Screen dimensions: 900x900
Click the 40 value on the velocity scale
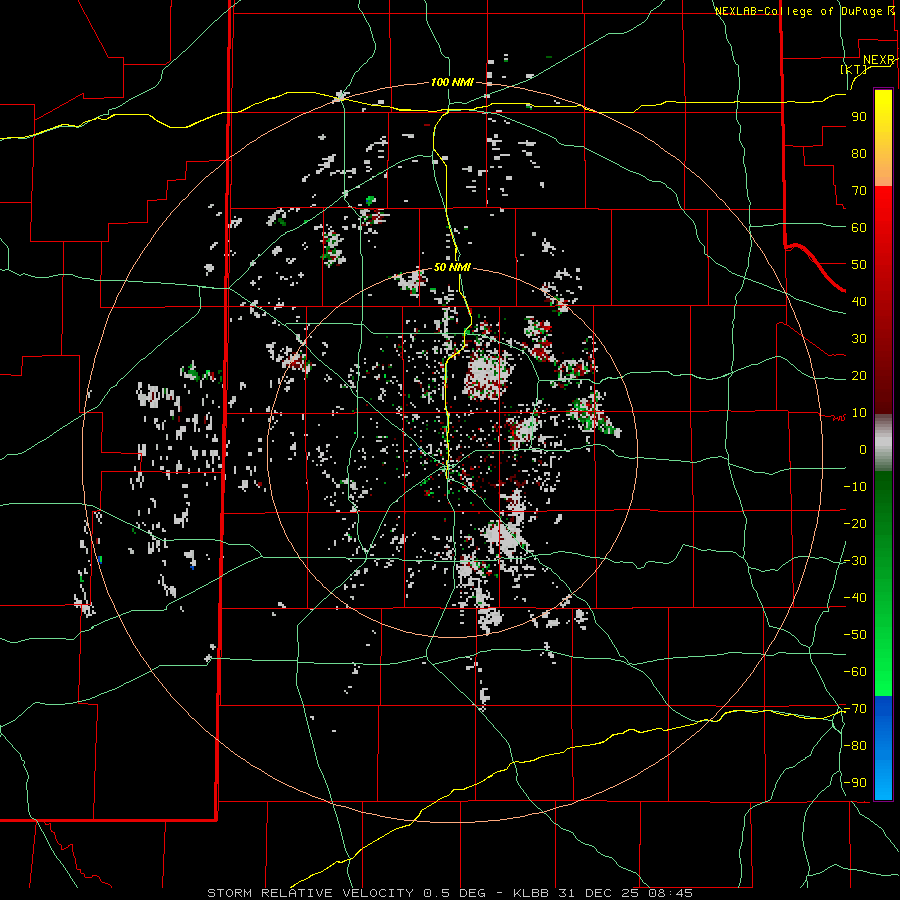[x=859, y=301]
